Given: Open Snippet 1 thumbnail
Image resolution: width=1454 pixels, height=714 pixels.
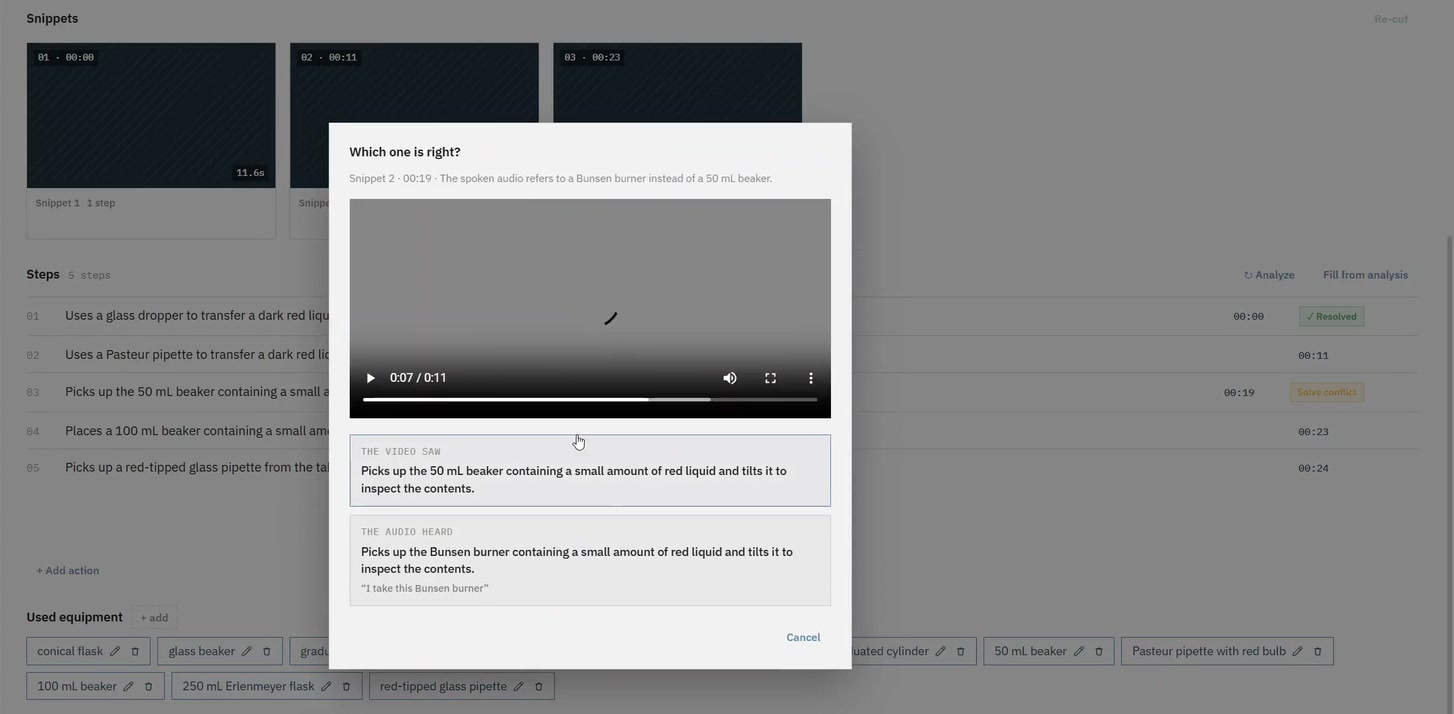Looking at the screenshot, I should click(151, 115).
